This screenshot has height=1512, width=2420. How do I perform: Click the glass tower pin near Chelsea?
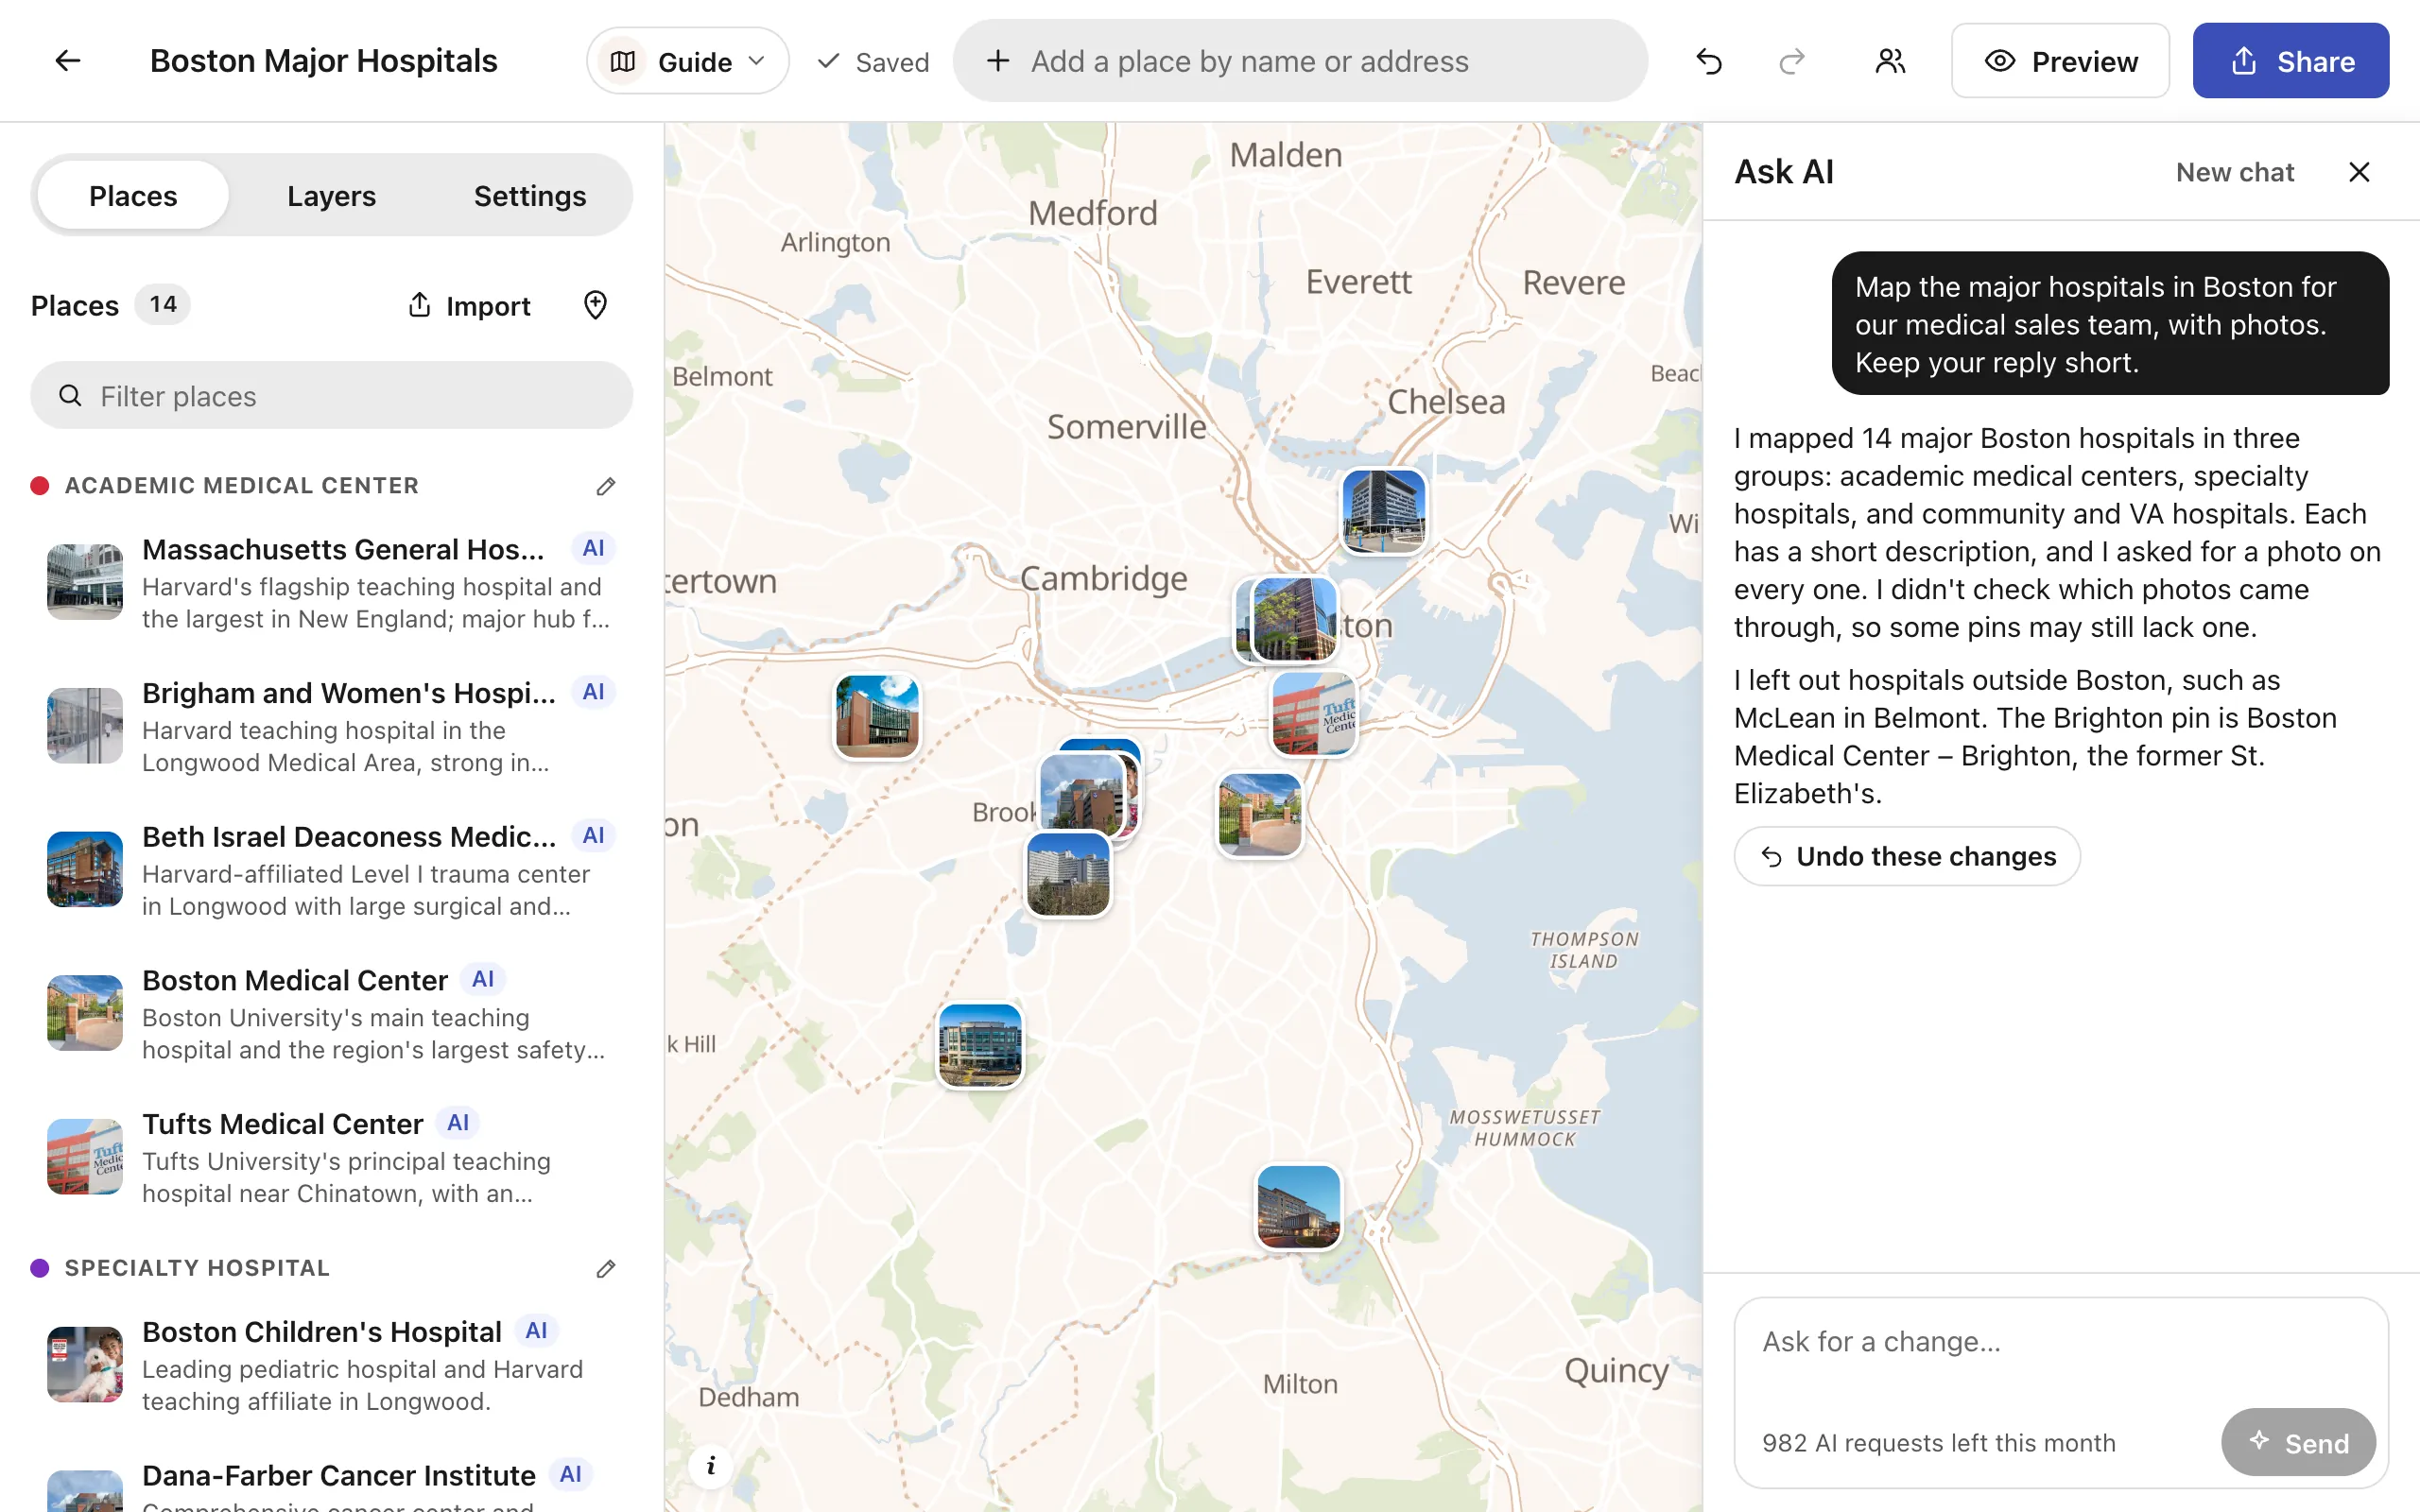coord(1383,511)
